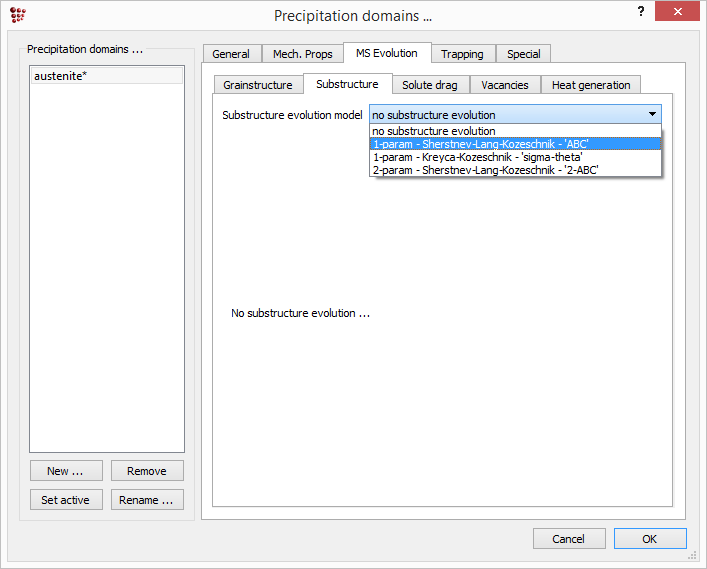Select austenite* in the domains list
Image resolution: width=707 pixels, height=569 pixels.
(106, 76)
